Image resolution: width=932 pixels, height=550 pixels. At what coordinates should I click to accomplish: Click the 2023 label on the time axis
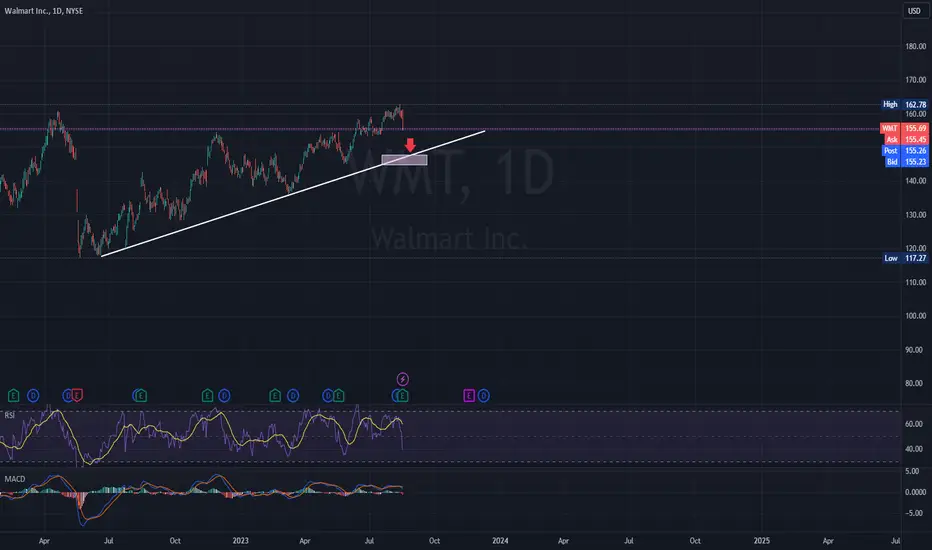tap(240, 540)
